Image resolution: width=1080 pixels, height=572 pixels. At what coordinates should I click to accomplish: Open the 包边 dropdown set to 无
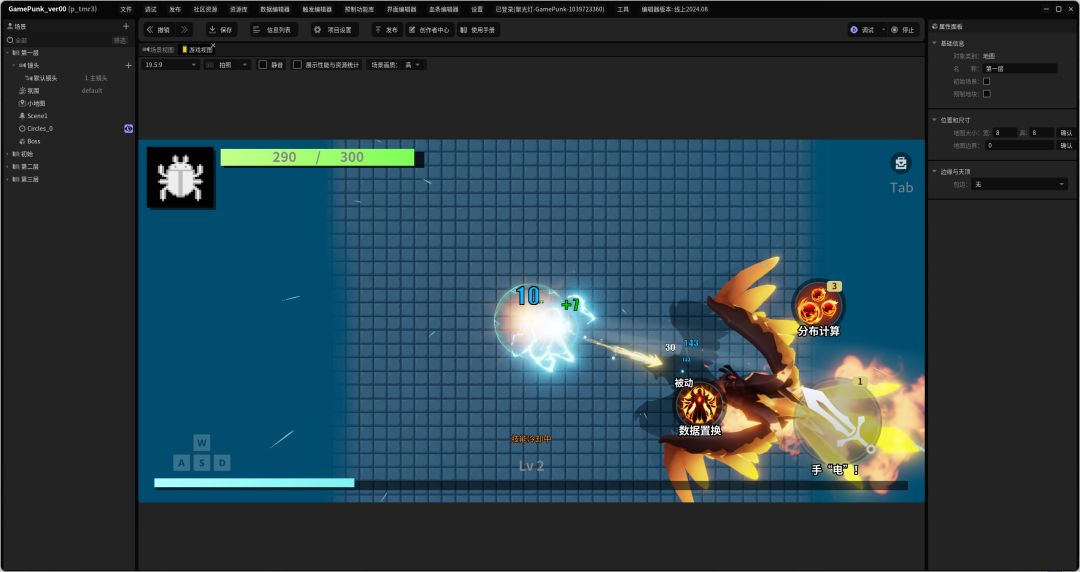tap(1020, 184)
